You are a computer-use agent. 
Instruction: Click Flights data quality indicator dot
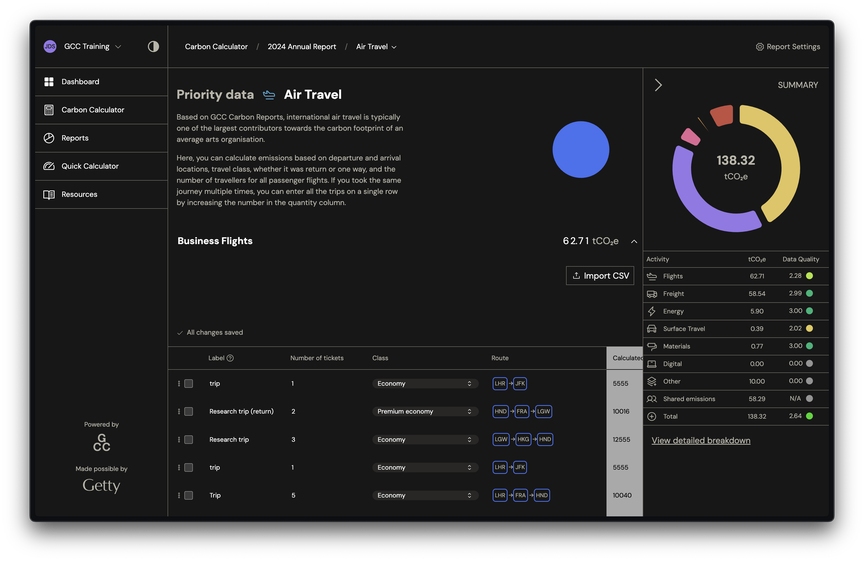click(809, 276)
